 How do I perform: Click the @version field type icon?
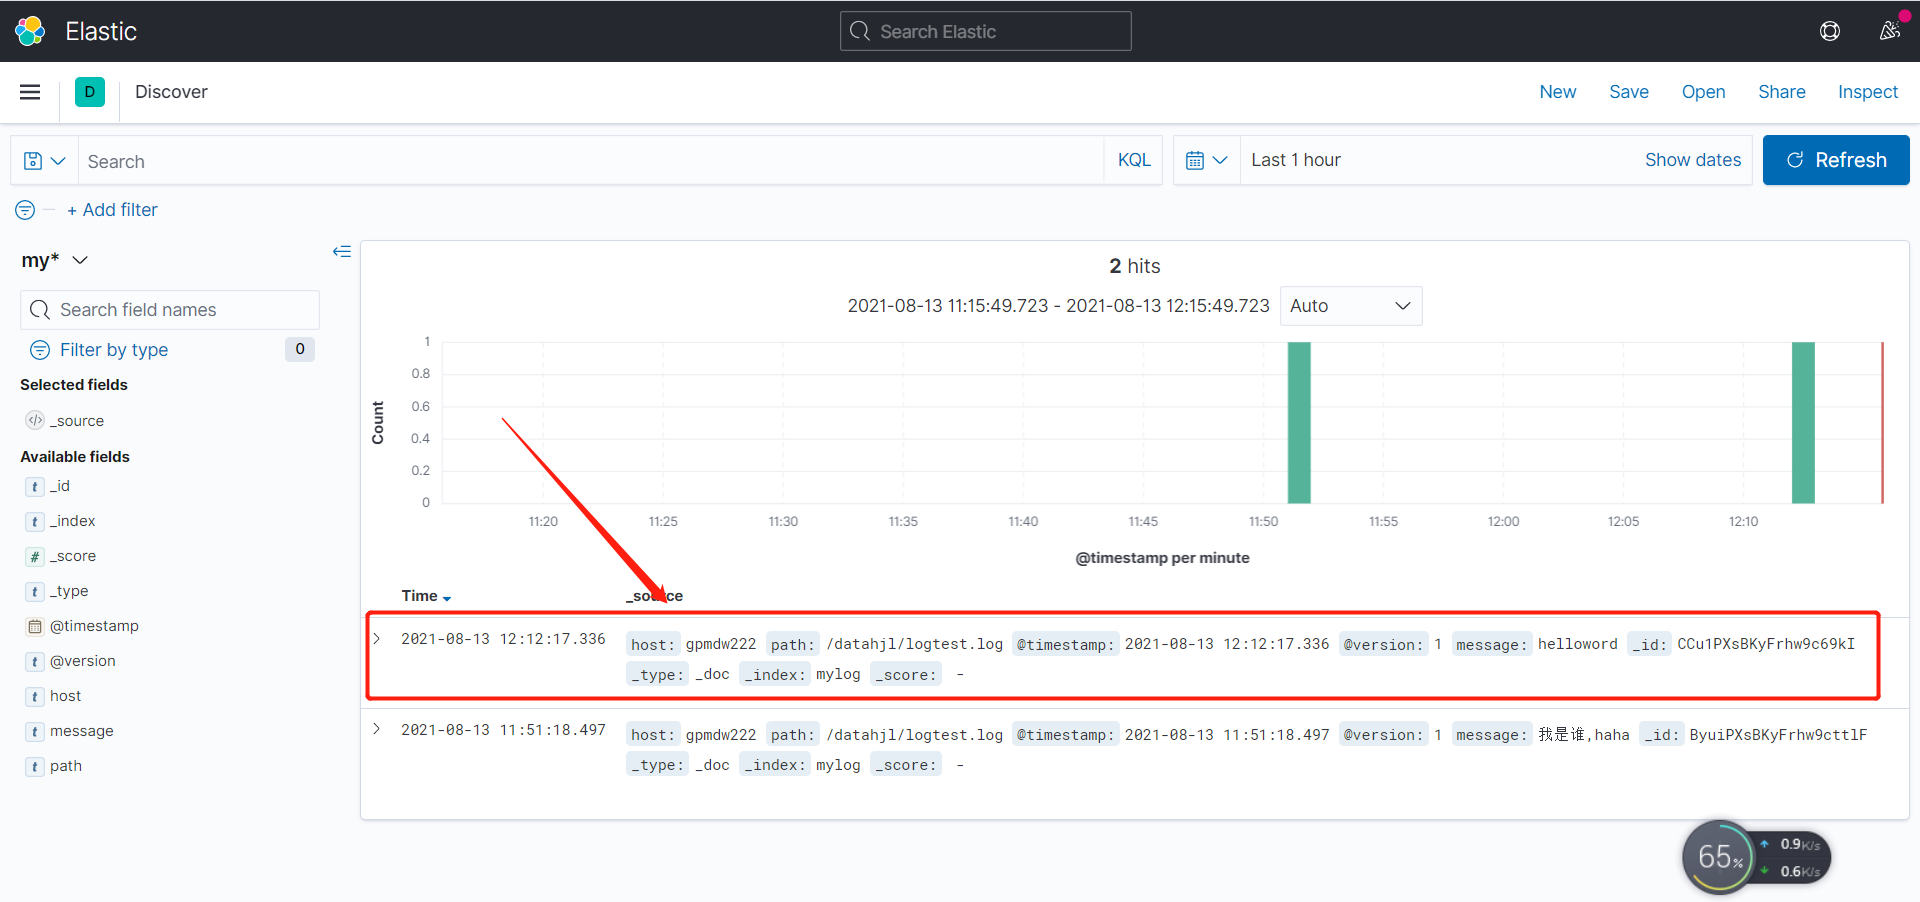pos(35,662)
